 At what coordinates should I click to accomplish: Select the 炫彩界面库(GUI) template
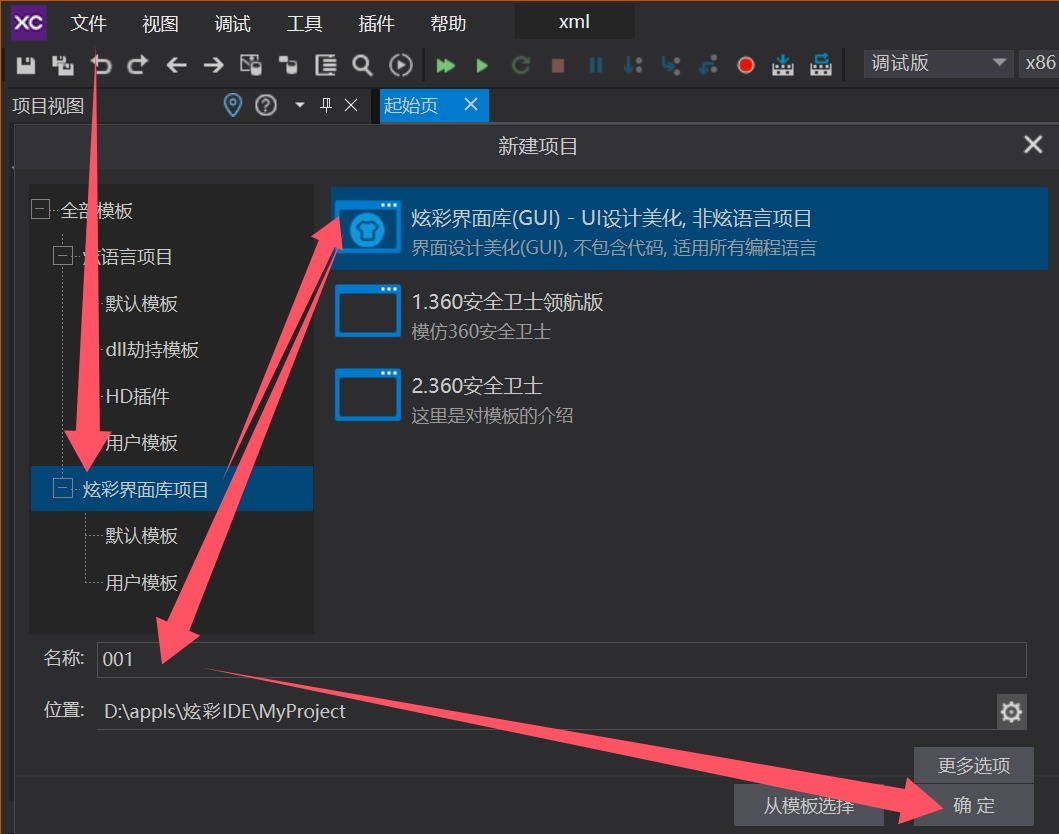690,230
